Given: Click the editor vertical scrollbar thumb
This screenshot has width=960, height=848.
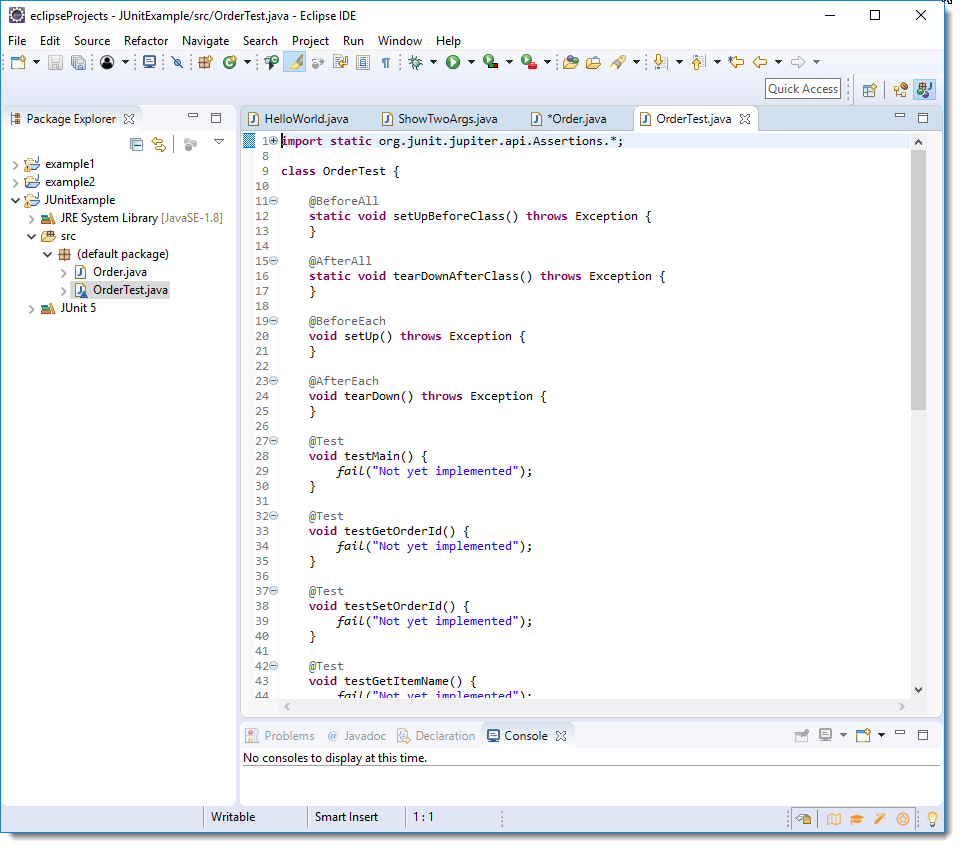Looking at the screenshot, I should [x=918, y=280].
